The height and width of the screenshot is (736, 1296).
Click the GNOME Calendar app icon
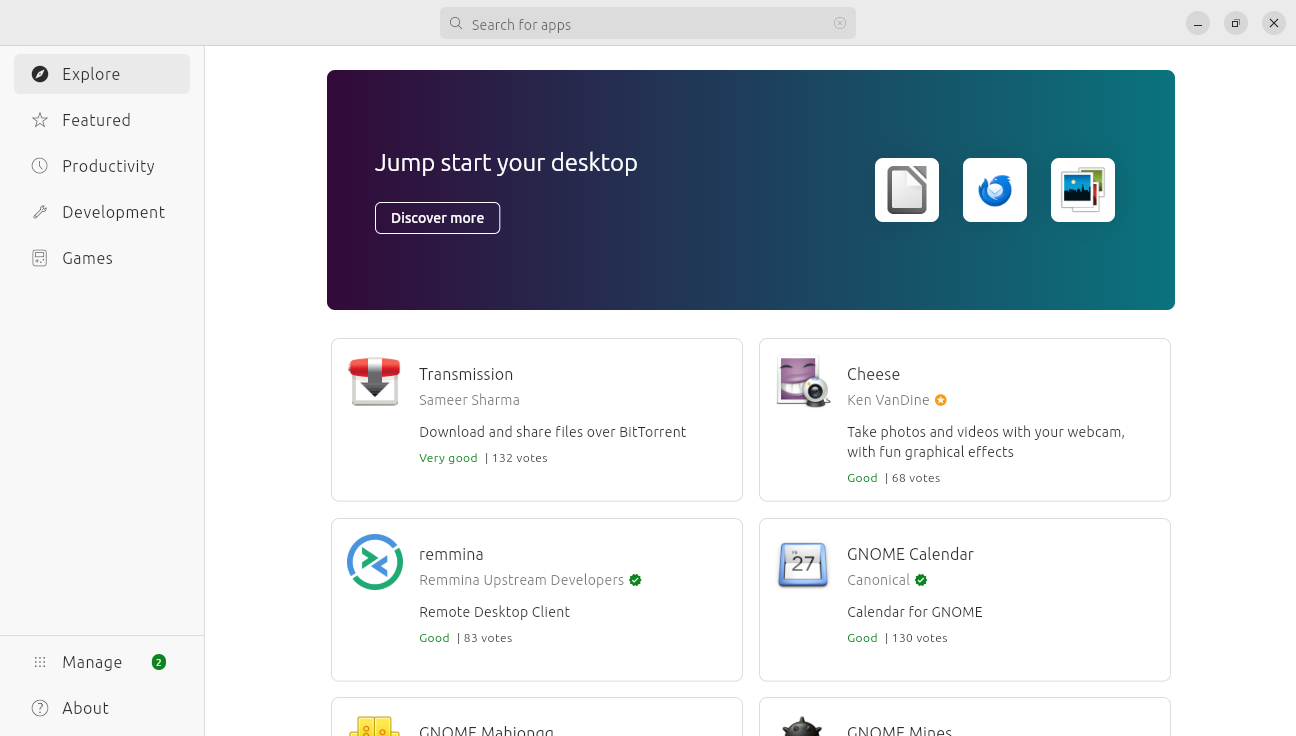tap(803, 565)
